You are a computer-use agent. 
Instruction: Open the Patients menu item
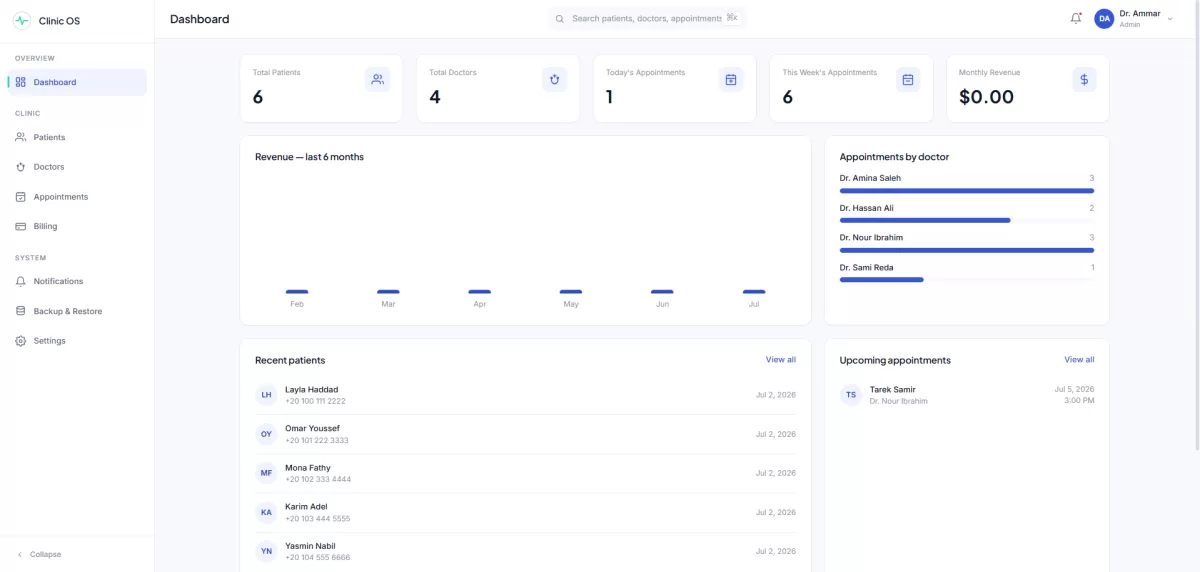point(77,137)
